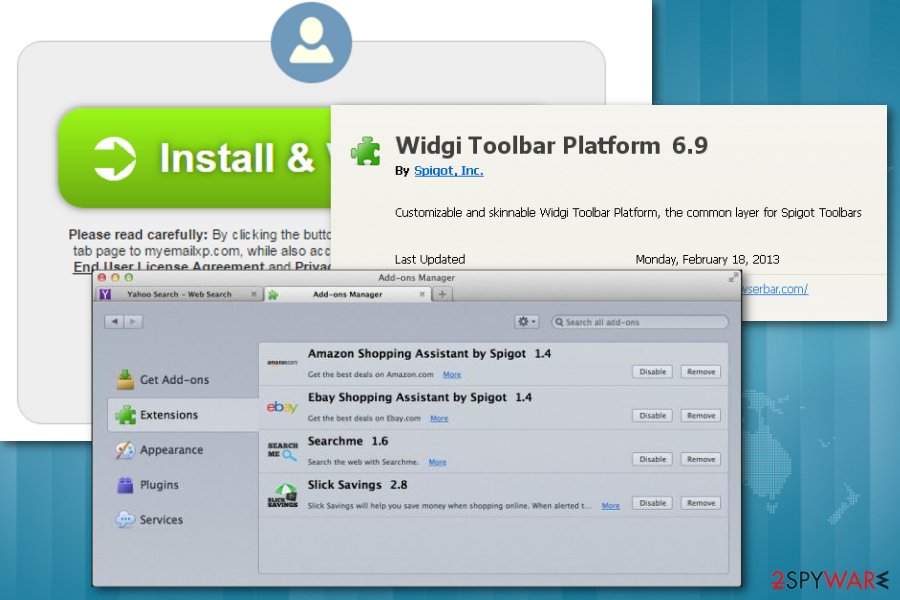The width and height of the screenshot is (900, 600).
Task: Click the arrow icon on Install button
Action: point(114,158)
